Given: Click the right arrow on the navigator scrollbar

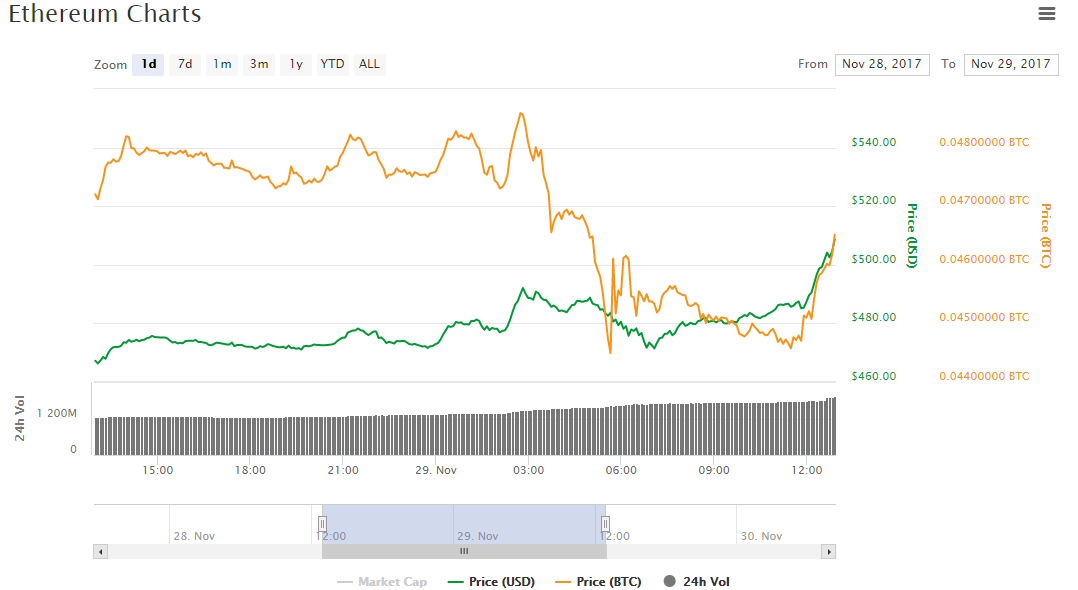Looking at the screenshot, I should click(829, 551).
